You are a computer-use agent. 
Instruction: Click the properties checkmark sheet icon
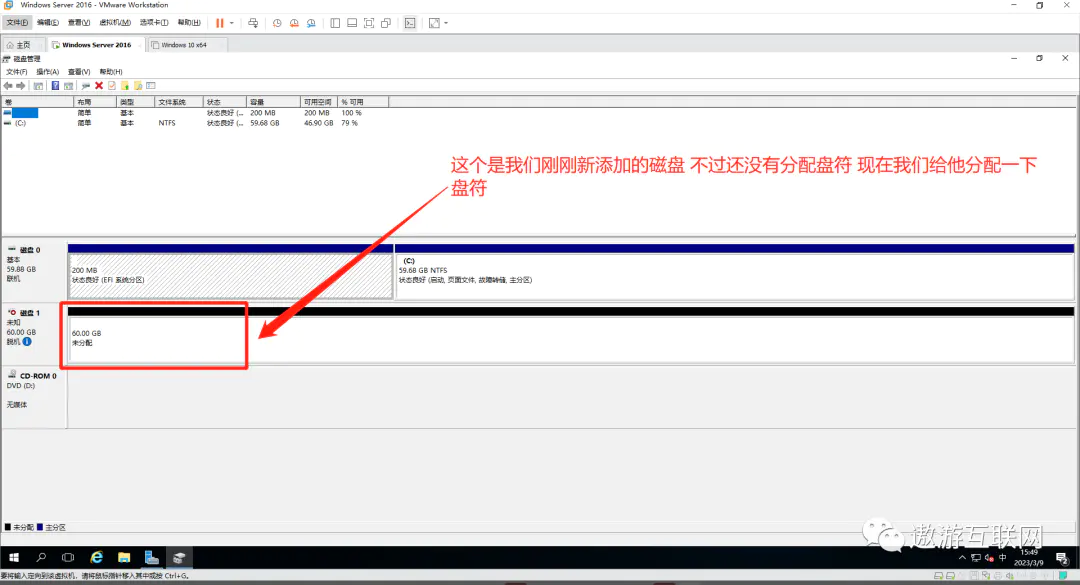112,86
